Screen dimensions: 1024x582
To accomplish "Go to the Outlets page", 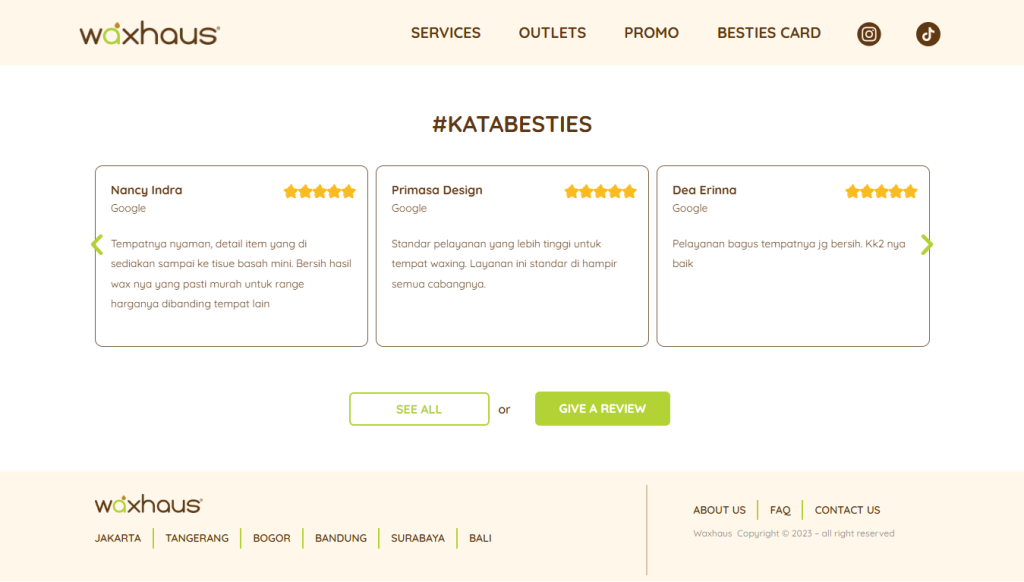I will coord(552,33).
